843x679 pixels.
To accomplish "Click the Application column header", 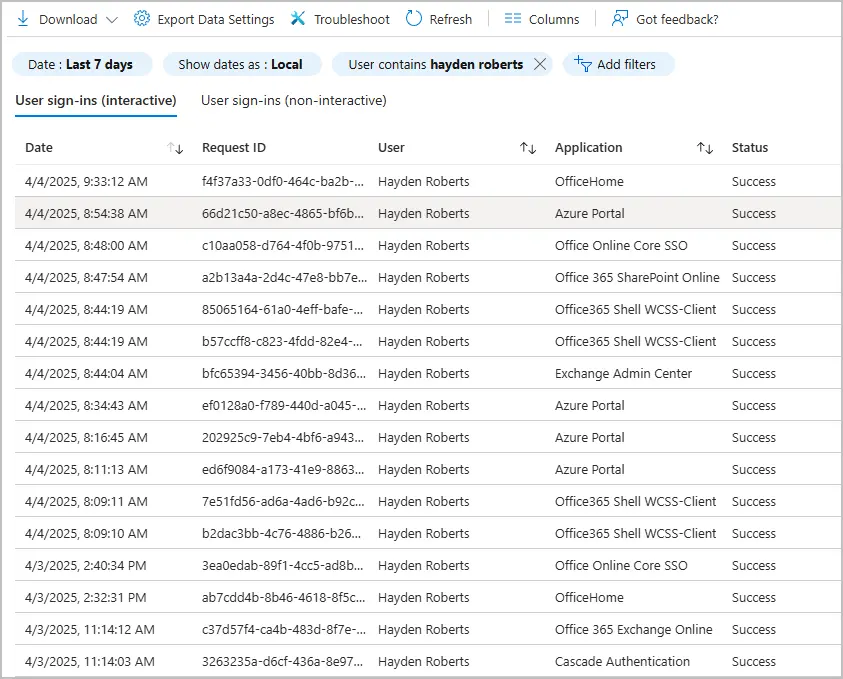I will [x=589, y=148].
